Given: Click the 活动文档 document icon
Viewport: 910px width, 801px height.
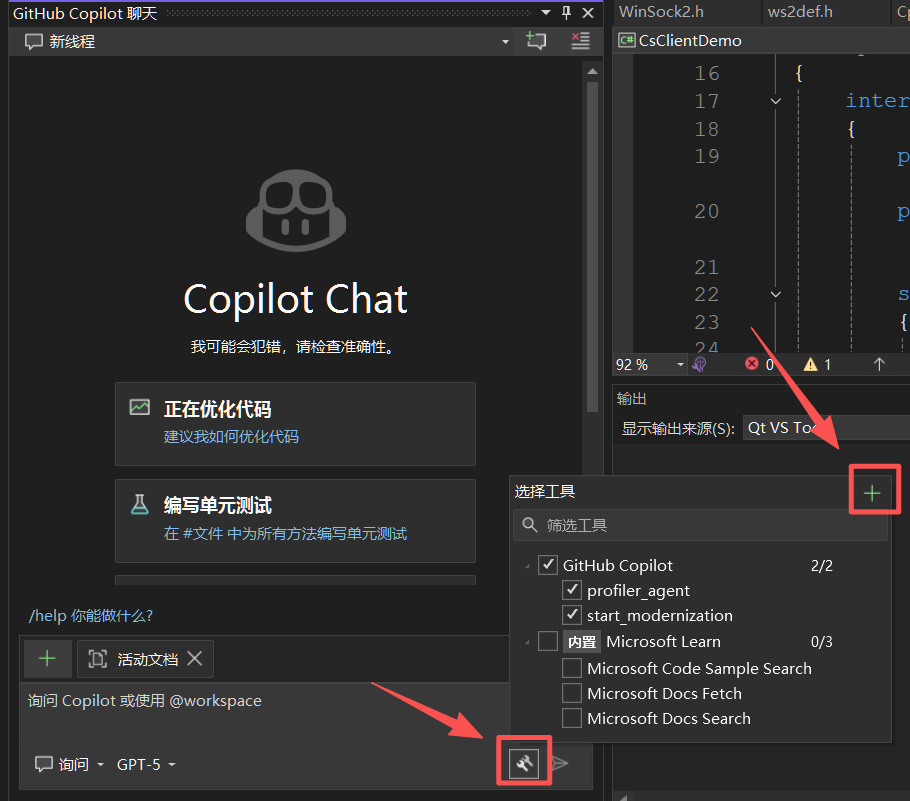Looking at the screenshot, I should pos(98,659).
